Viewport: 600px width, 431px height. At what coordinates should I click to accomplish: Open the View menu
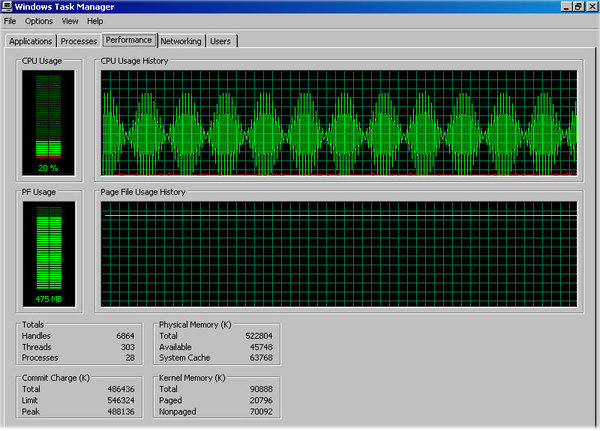click(70, 21)
